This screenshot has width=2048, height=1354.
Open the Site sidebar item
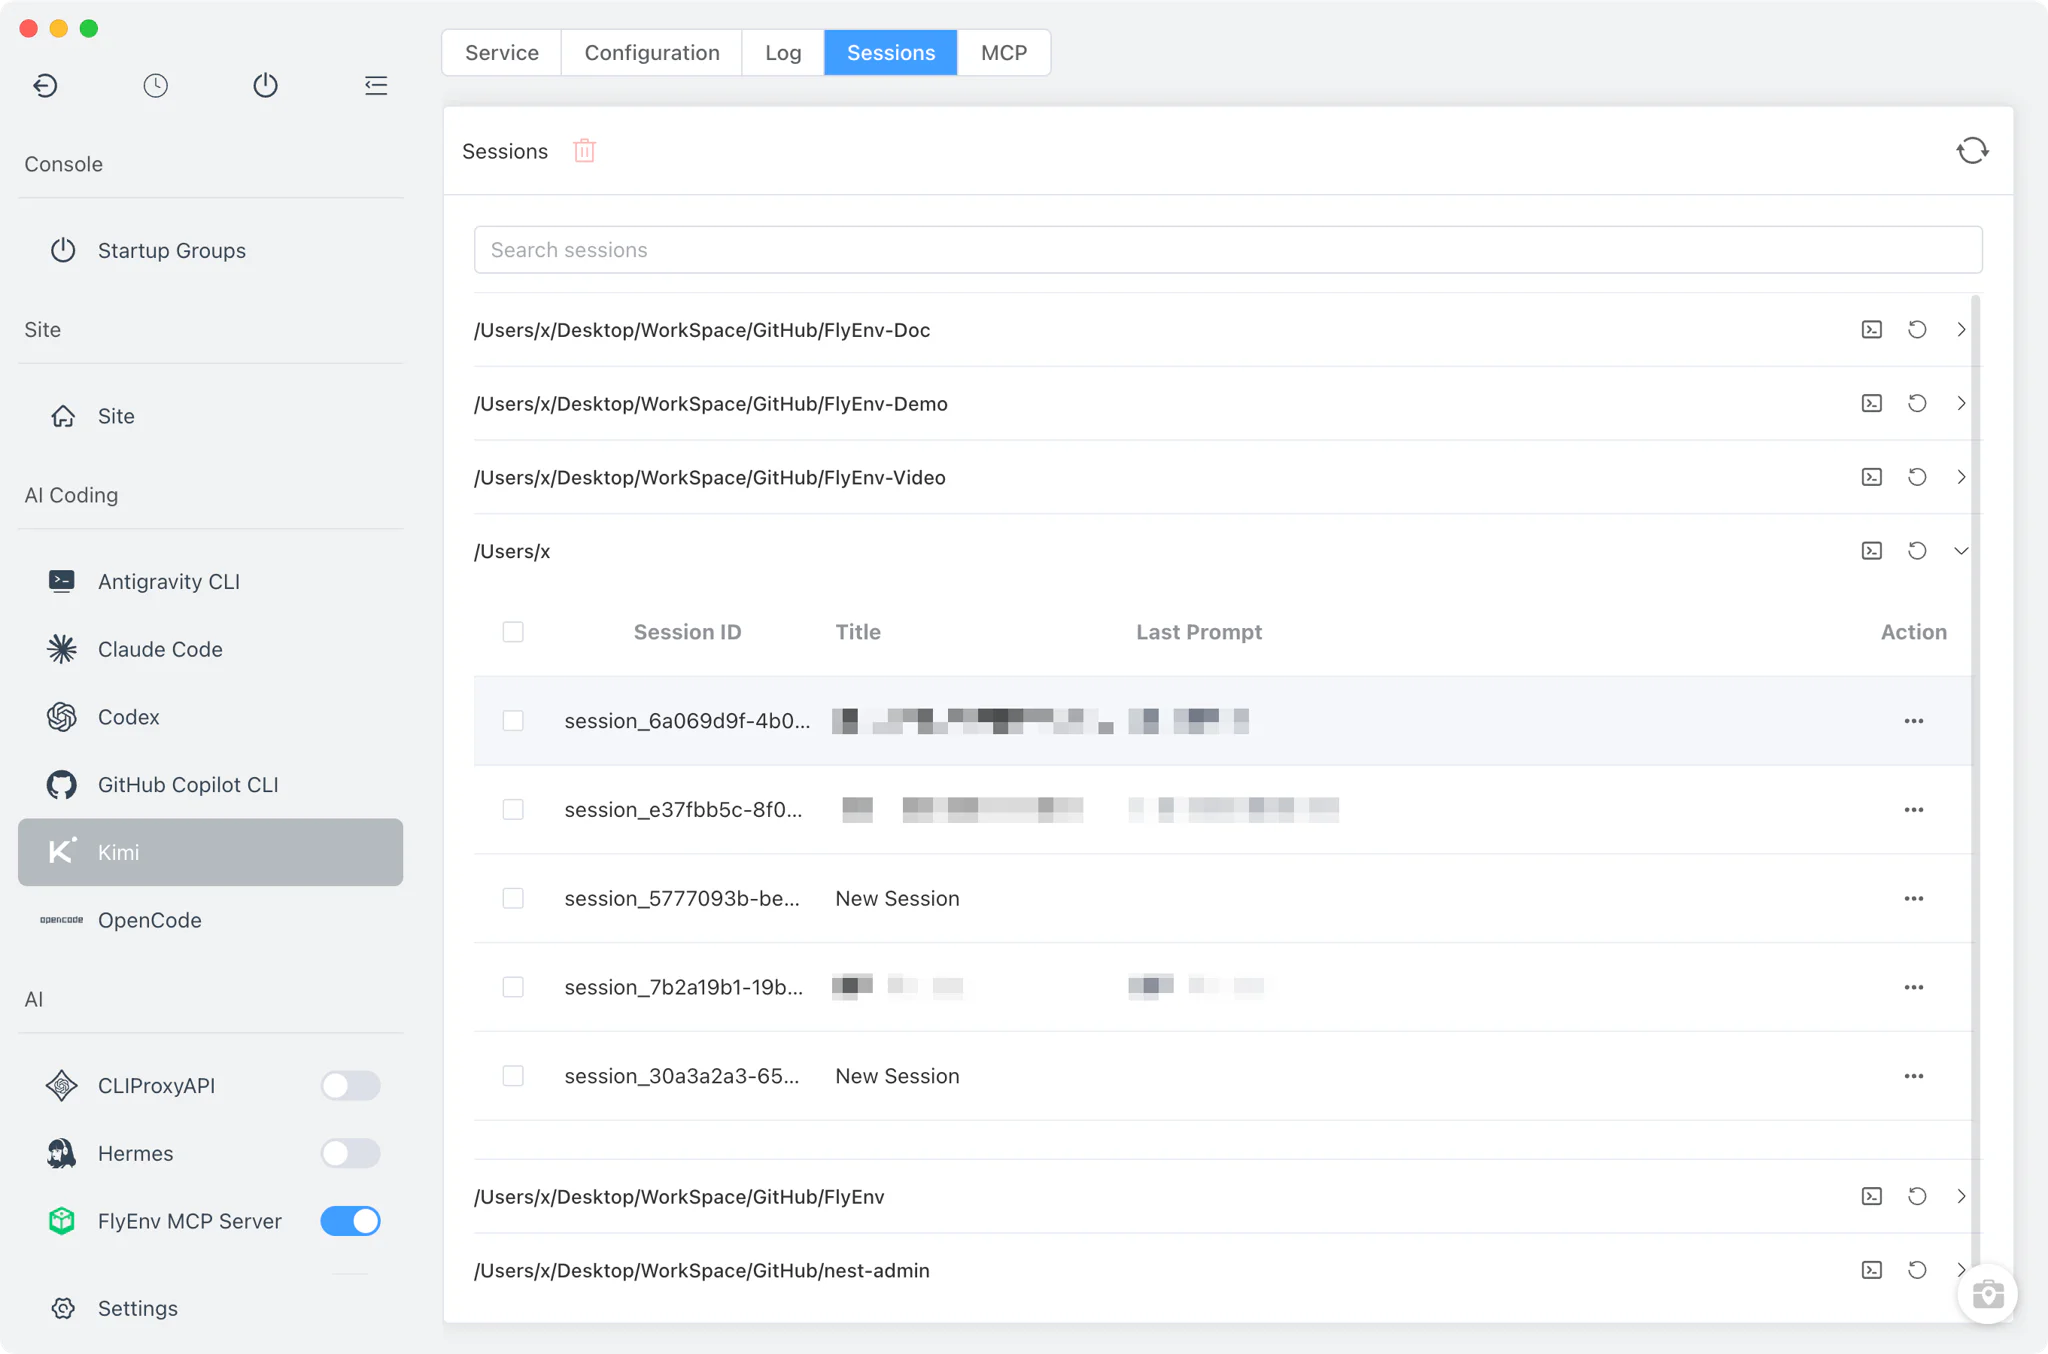click(210, 416)
